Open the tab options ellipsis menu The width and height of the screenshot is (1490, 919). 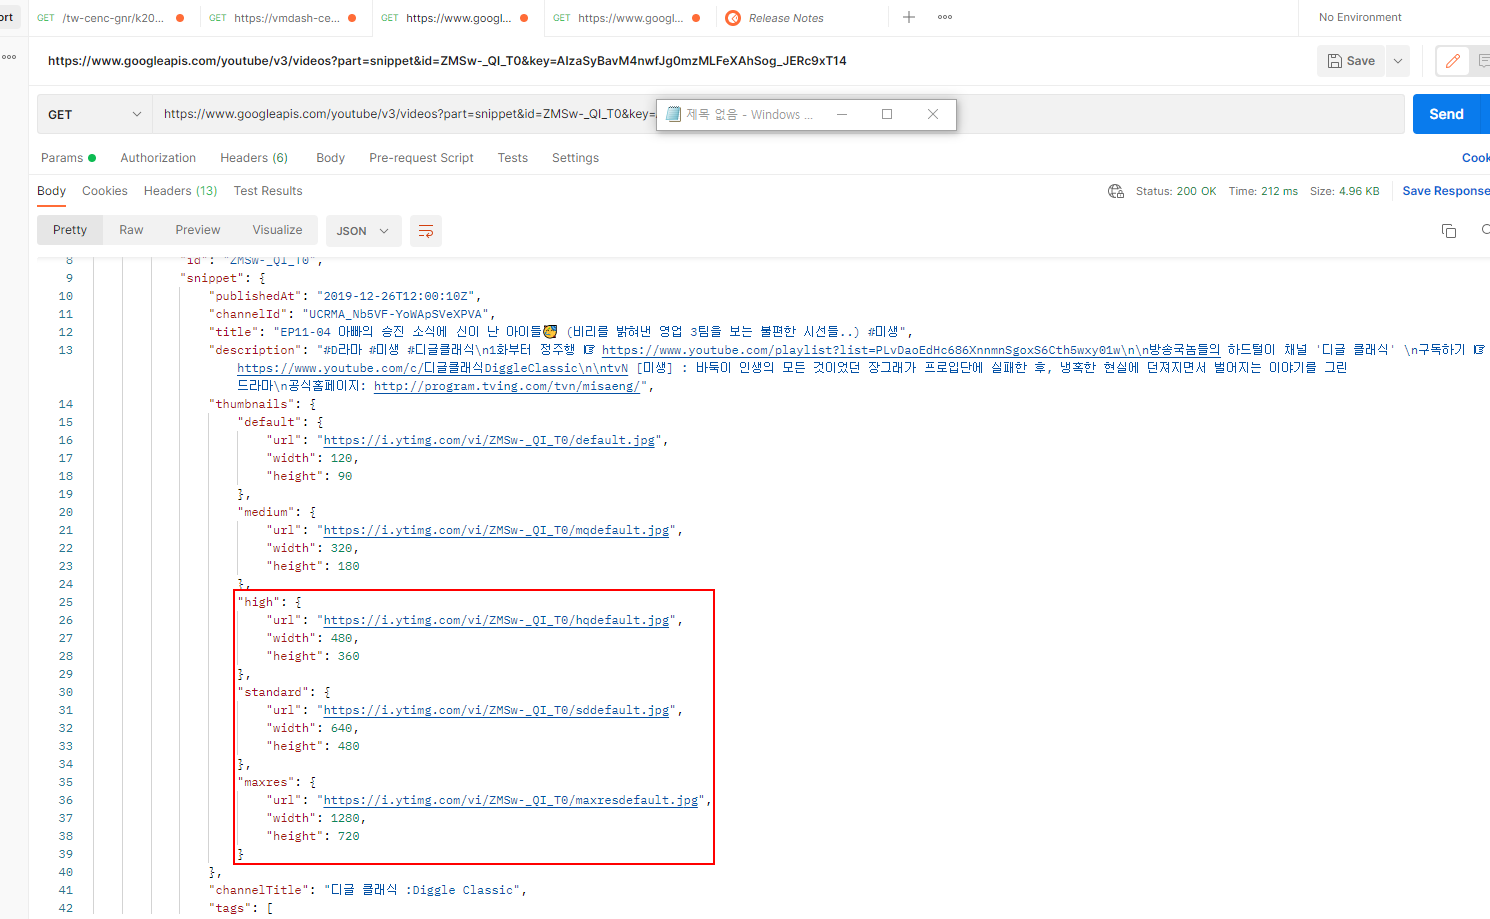945,17
